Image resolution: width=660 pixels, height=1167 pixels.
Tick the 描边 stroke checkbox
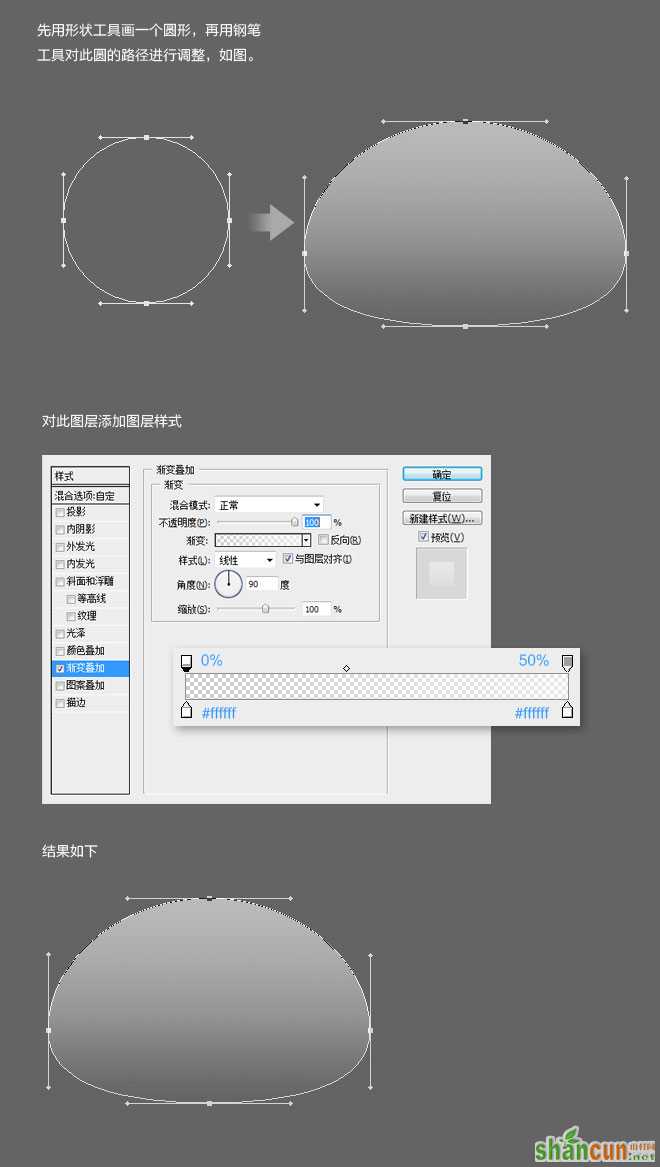tap(60, 703)
